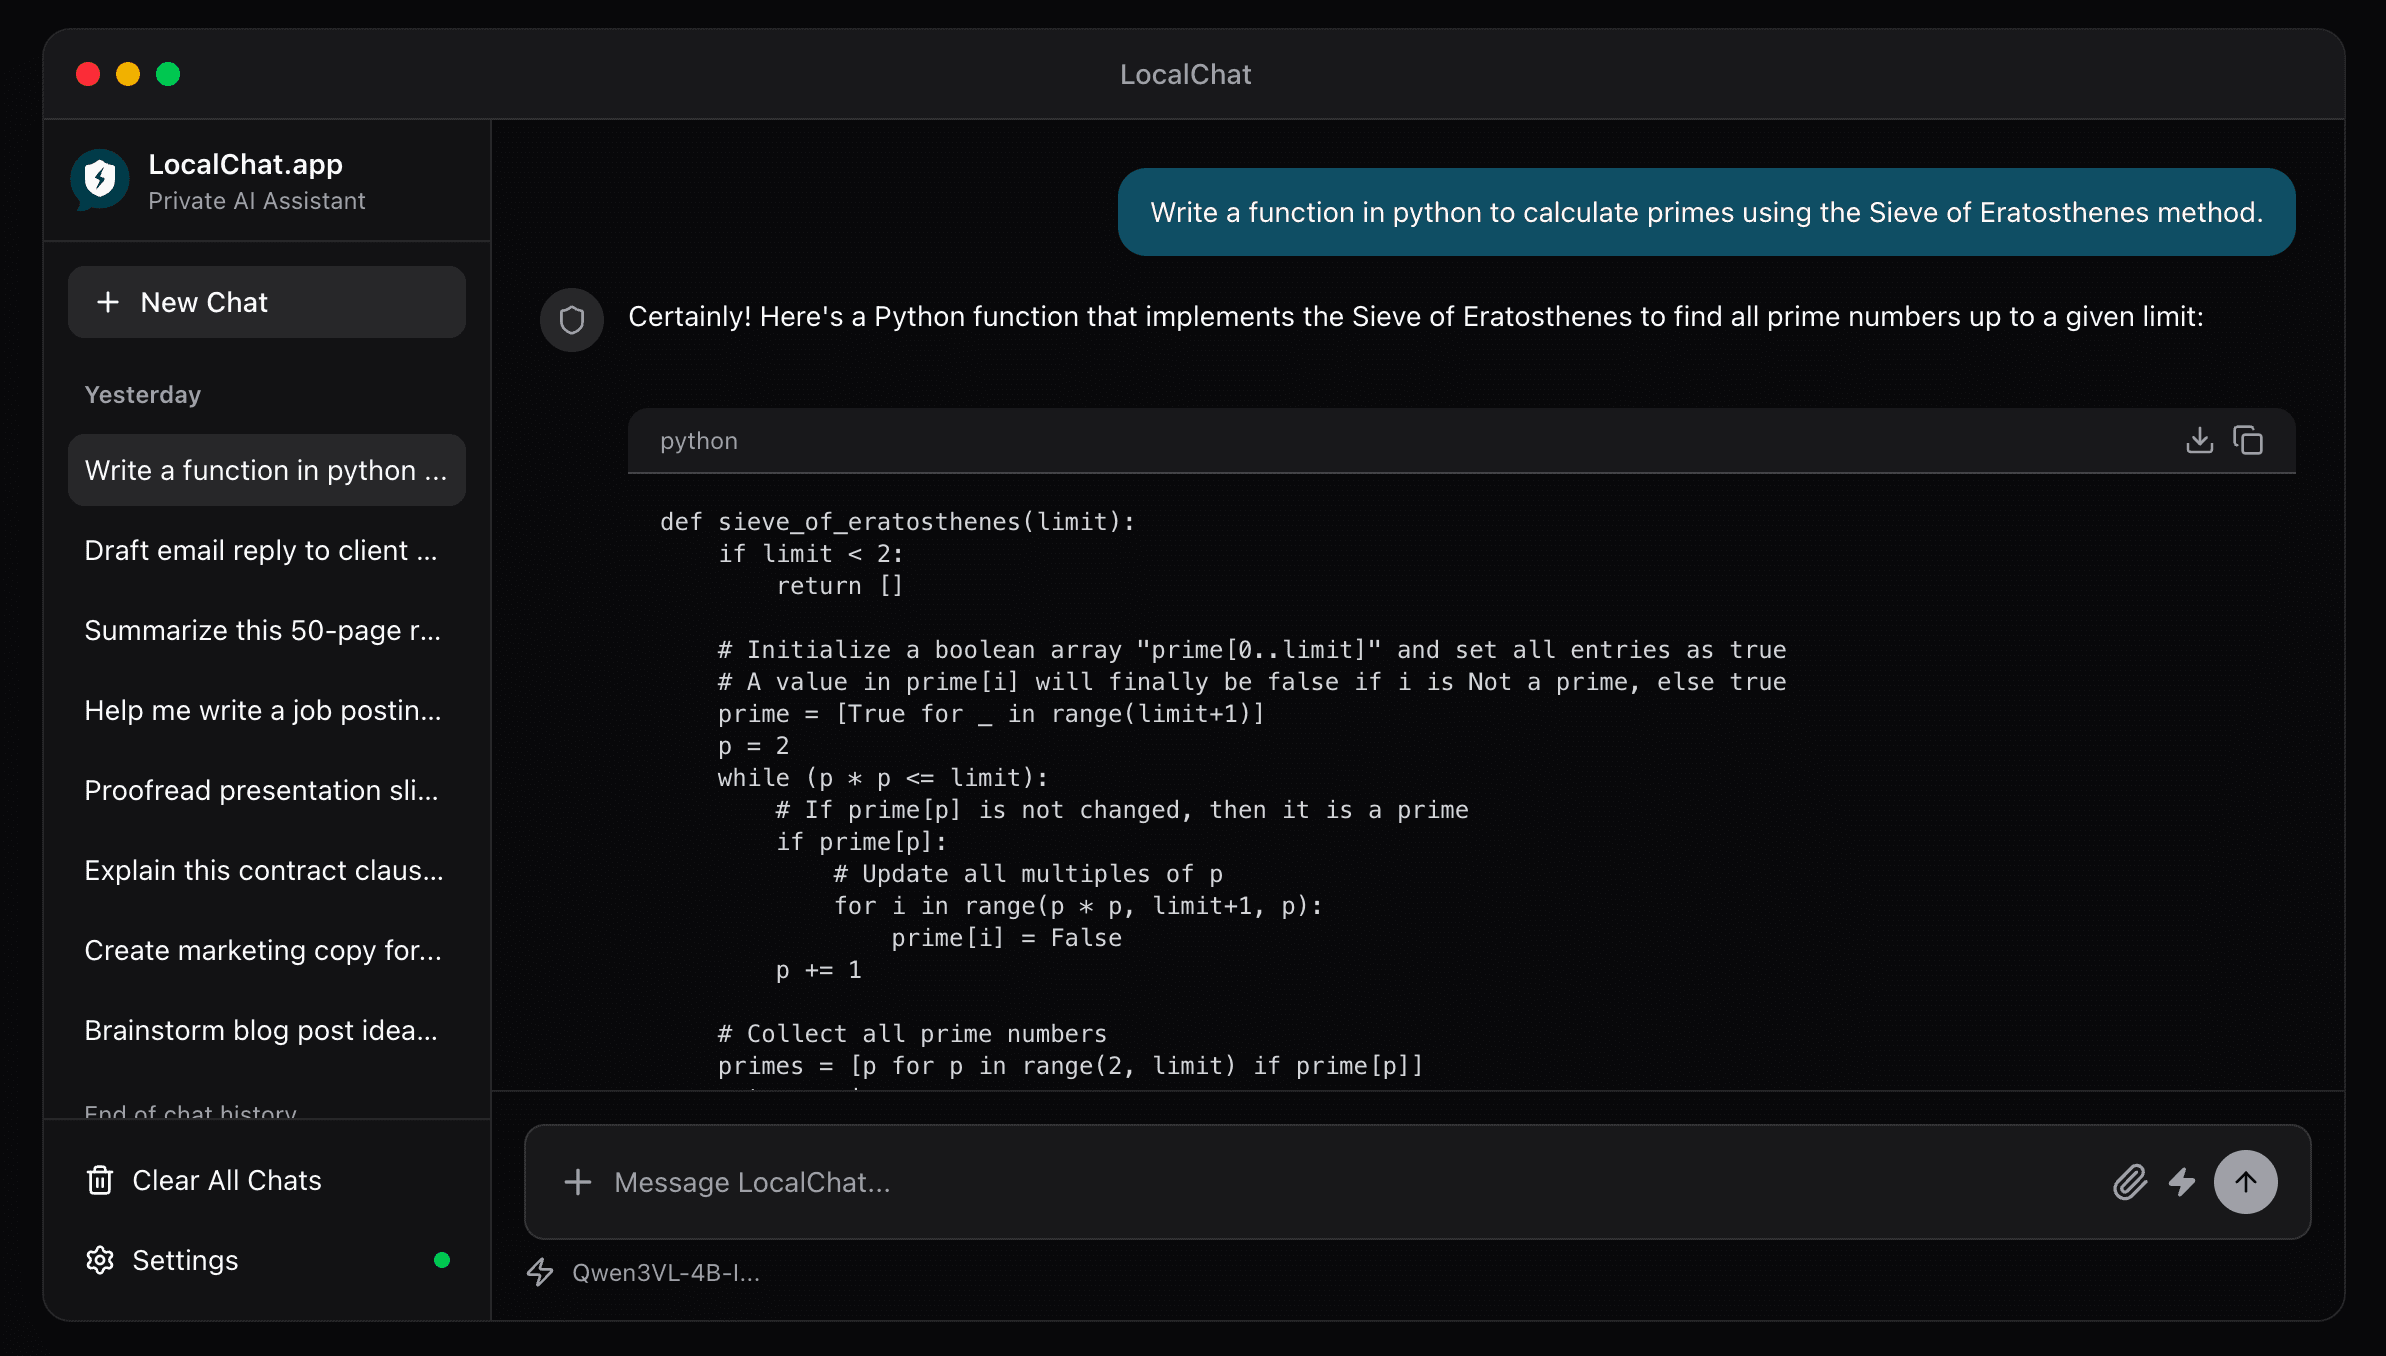Click the LocalChat.app shield logo
Image resolution: width=2386 pixels, height=1356 pixels.
pyautogui.click(x=100, y=180)
